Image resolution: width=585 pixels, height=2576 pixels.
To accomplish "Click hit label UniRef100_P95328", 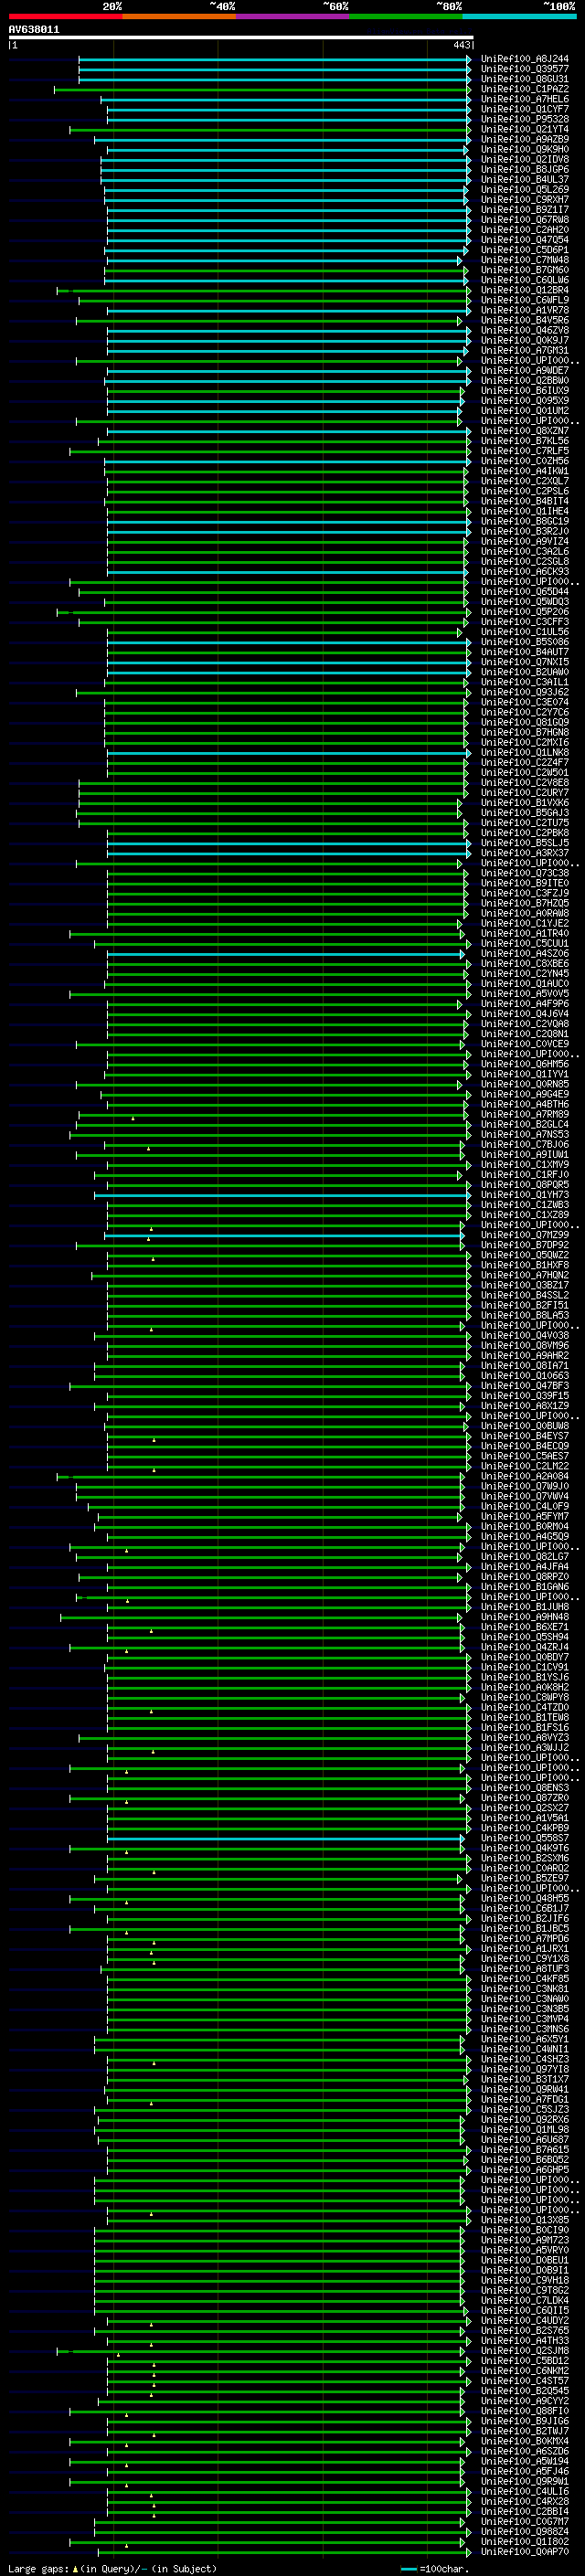I will coord(524,119).
